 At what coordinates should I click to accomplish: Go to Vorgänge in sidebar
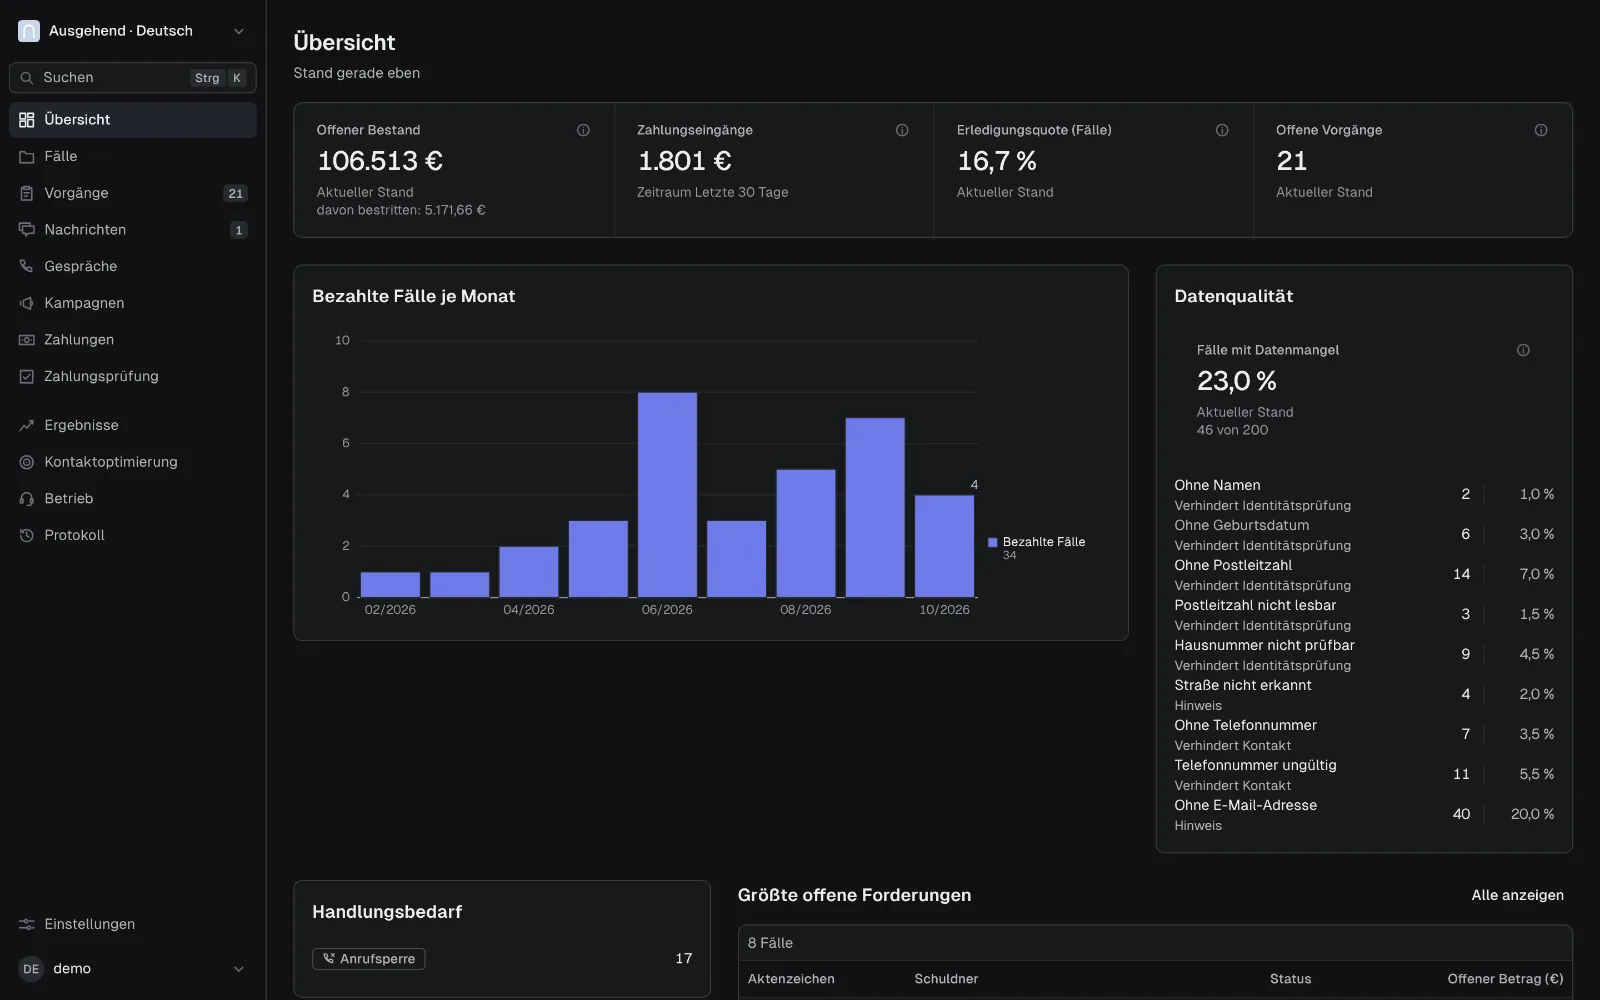click(x=133, y=193)
